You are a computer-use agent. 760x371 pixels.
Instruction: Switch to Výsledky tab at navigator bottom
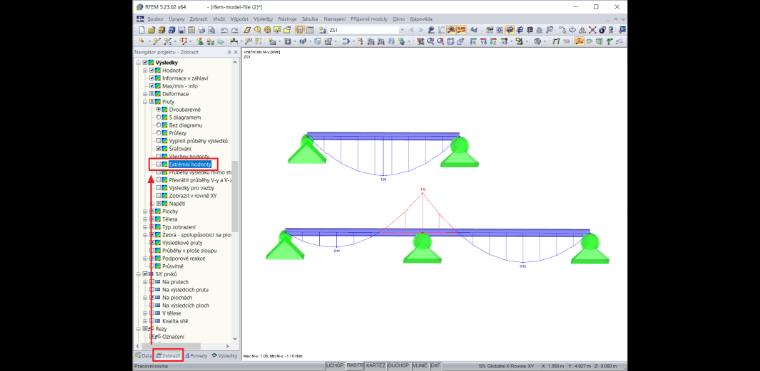225,355
